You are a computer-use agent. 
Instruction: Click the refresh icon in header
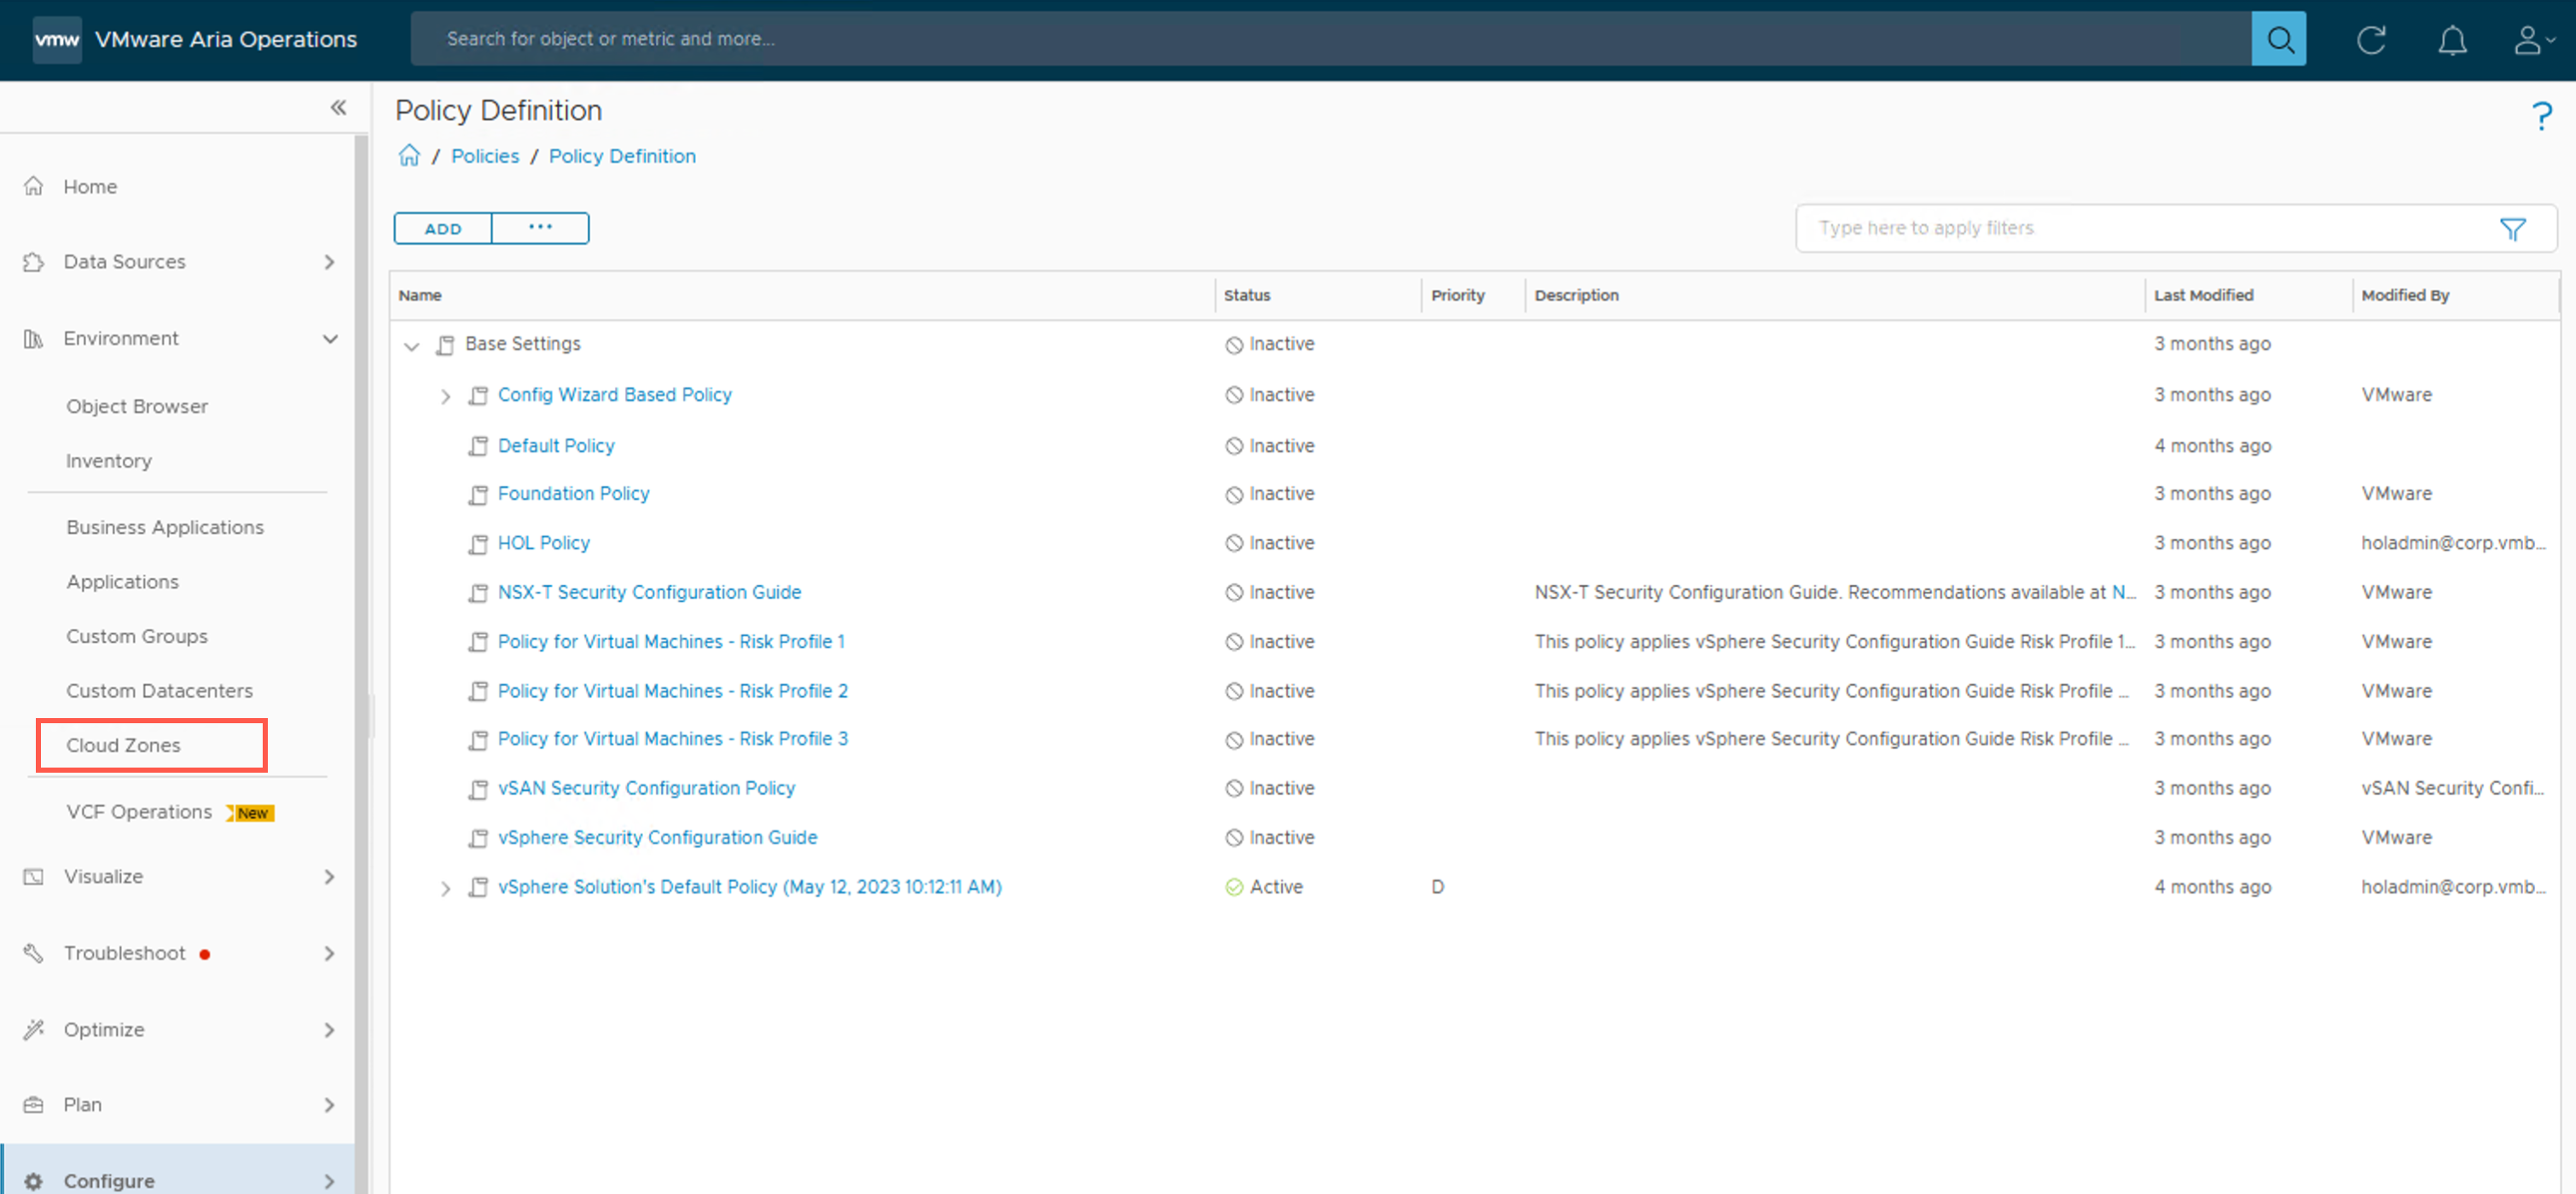(x=2371, y=40)
